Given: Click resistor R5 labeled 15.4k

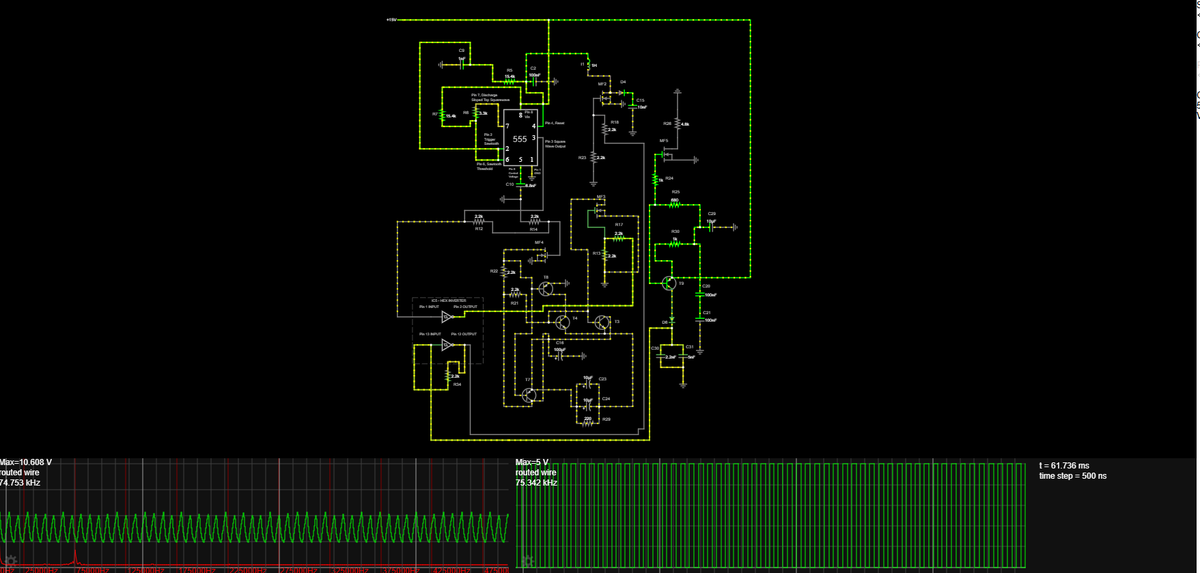Looking at the screenshot, I should point(509,82).
